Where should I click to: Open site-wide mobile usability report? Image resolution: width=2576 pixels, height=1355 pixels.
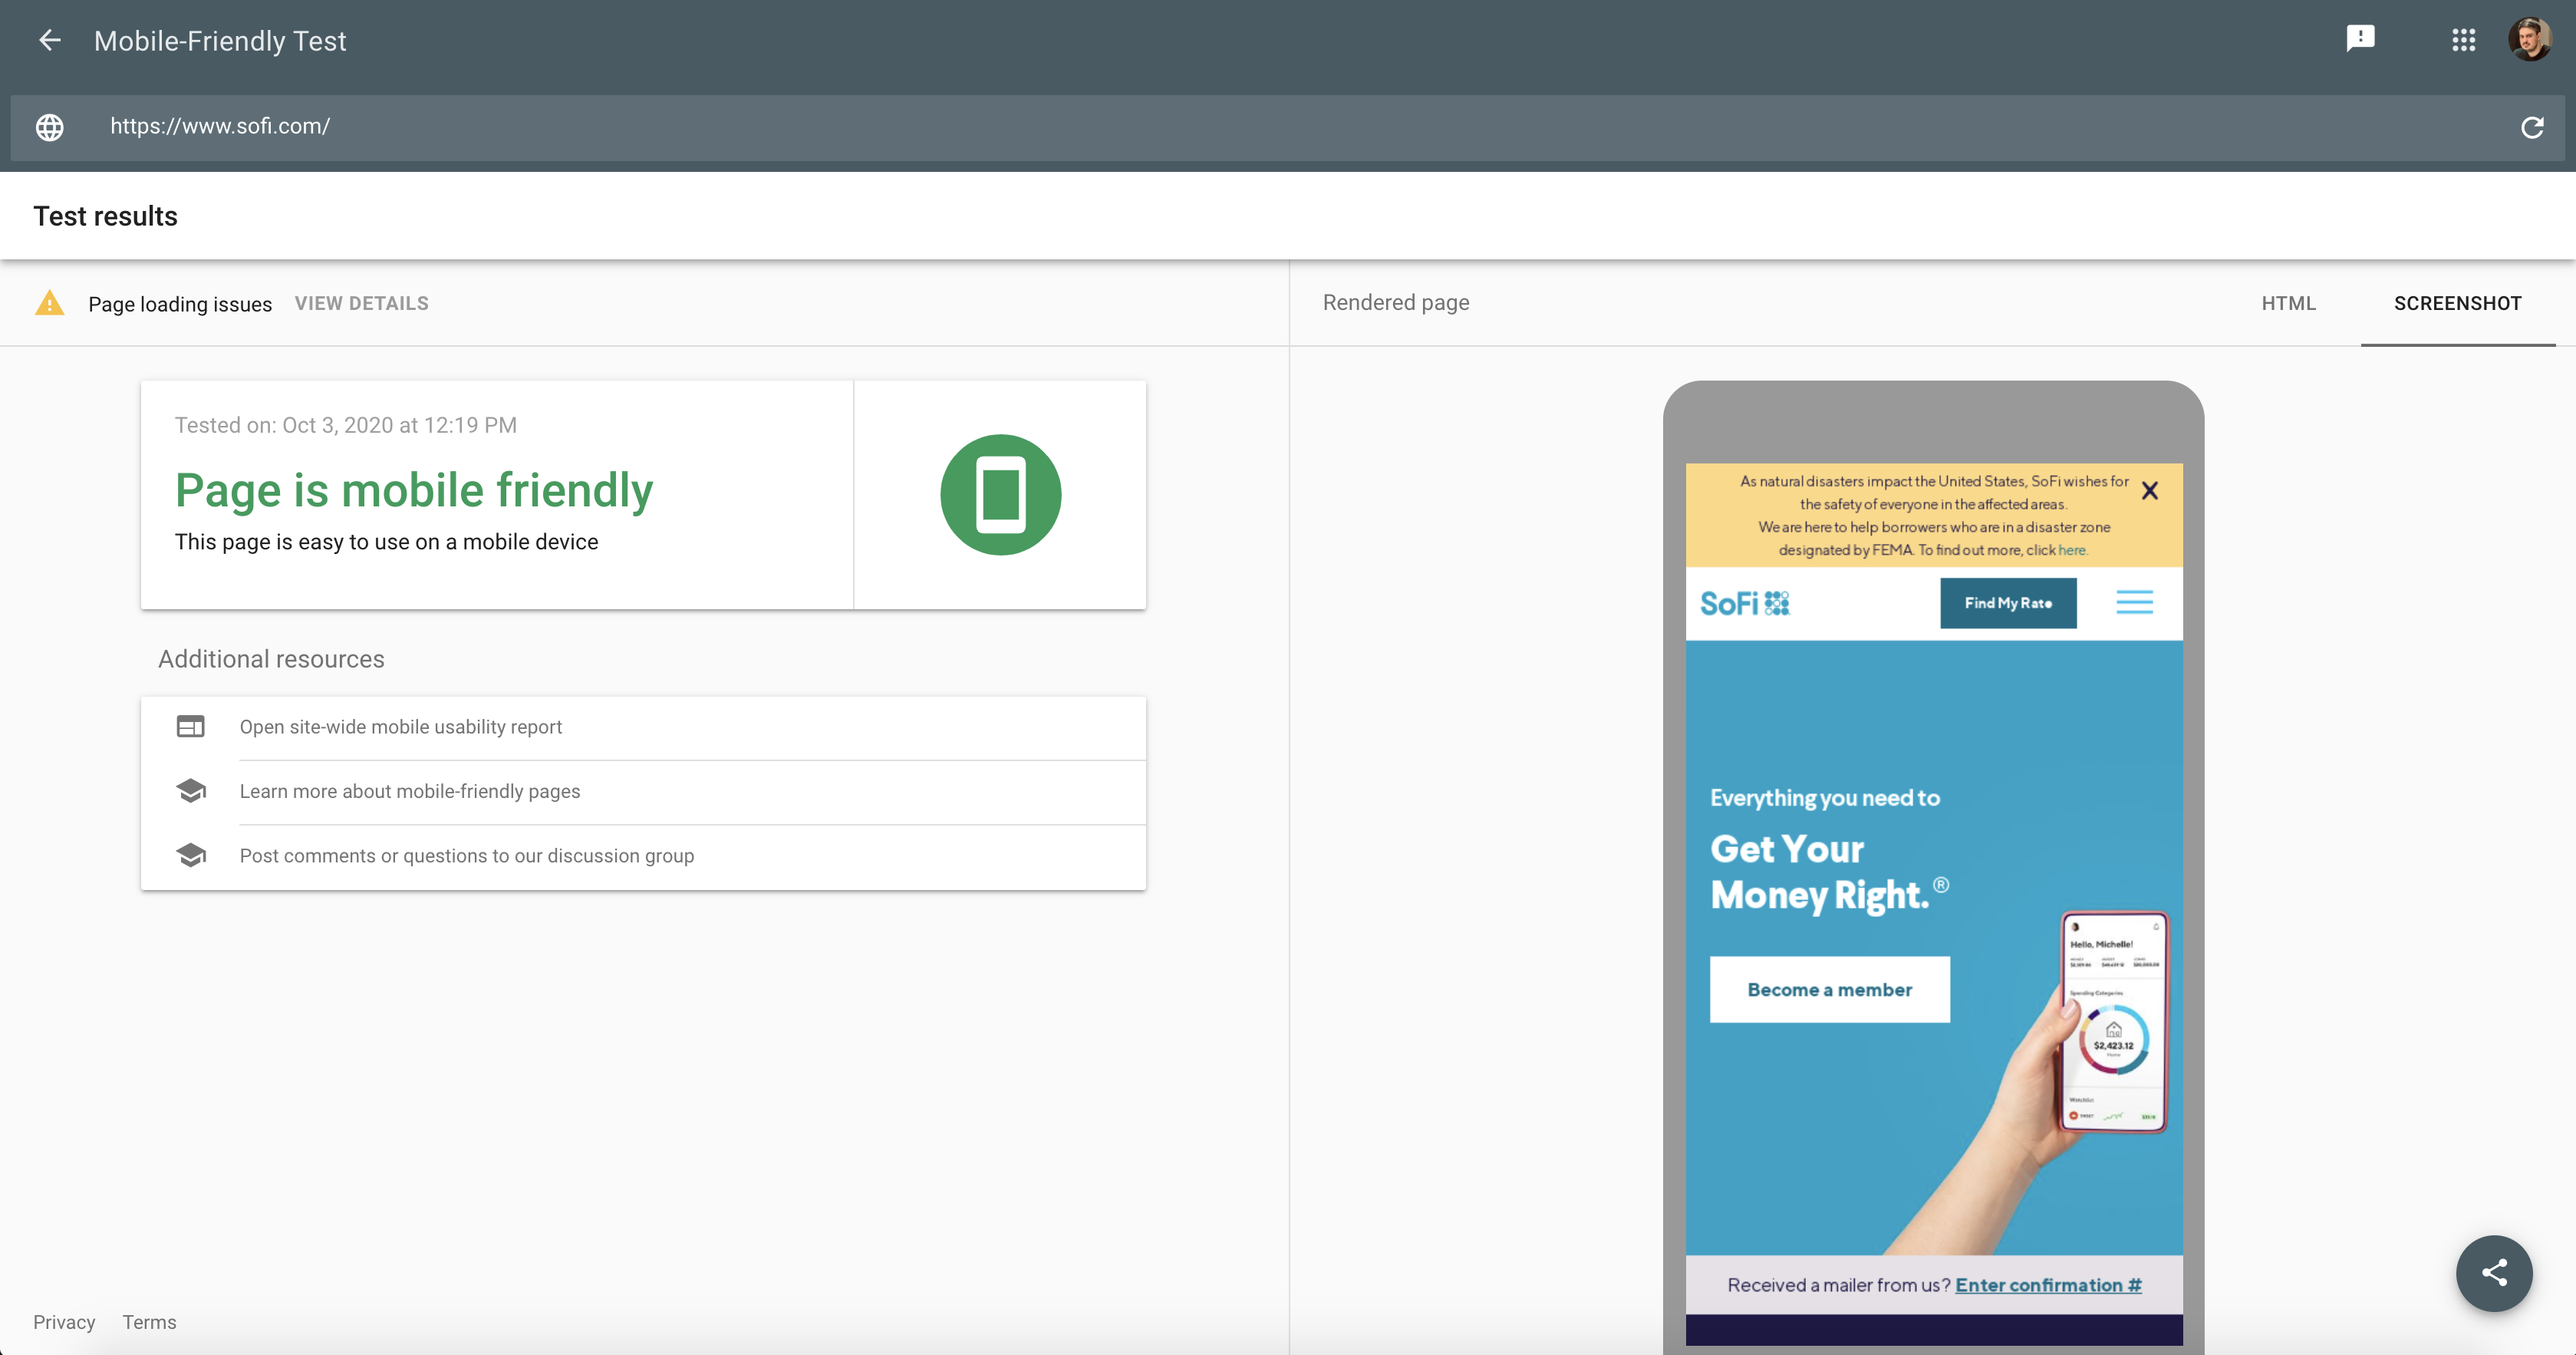(x=400, y=727)
